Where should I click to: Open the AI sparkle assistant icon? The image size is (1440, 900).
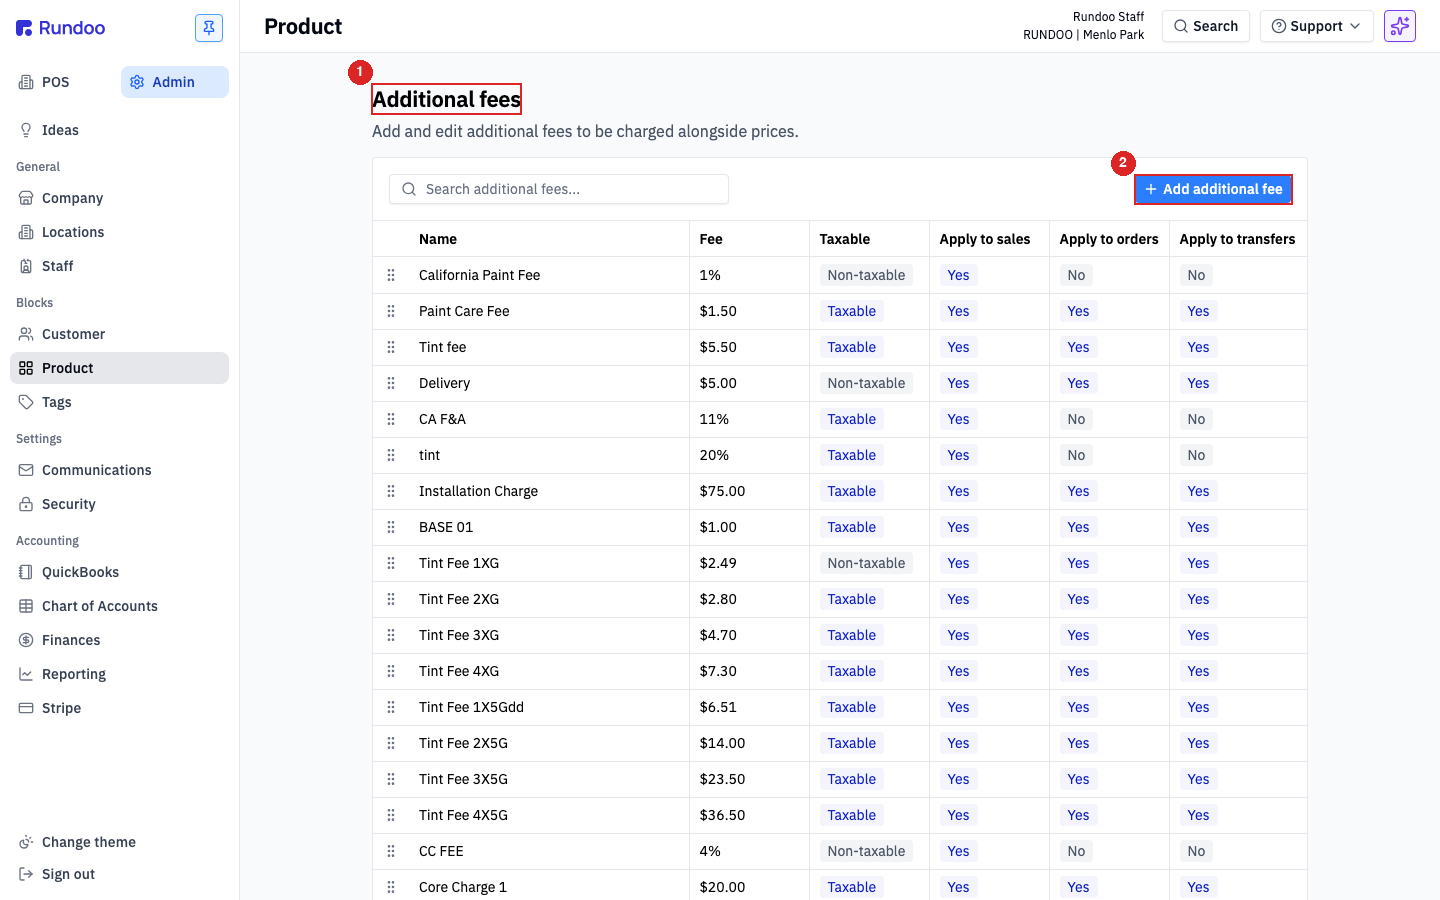pos(1400,26)
